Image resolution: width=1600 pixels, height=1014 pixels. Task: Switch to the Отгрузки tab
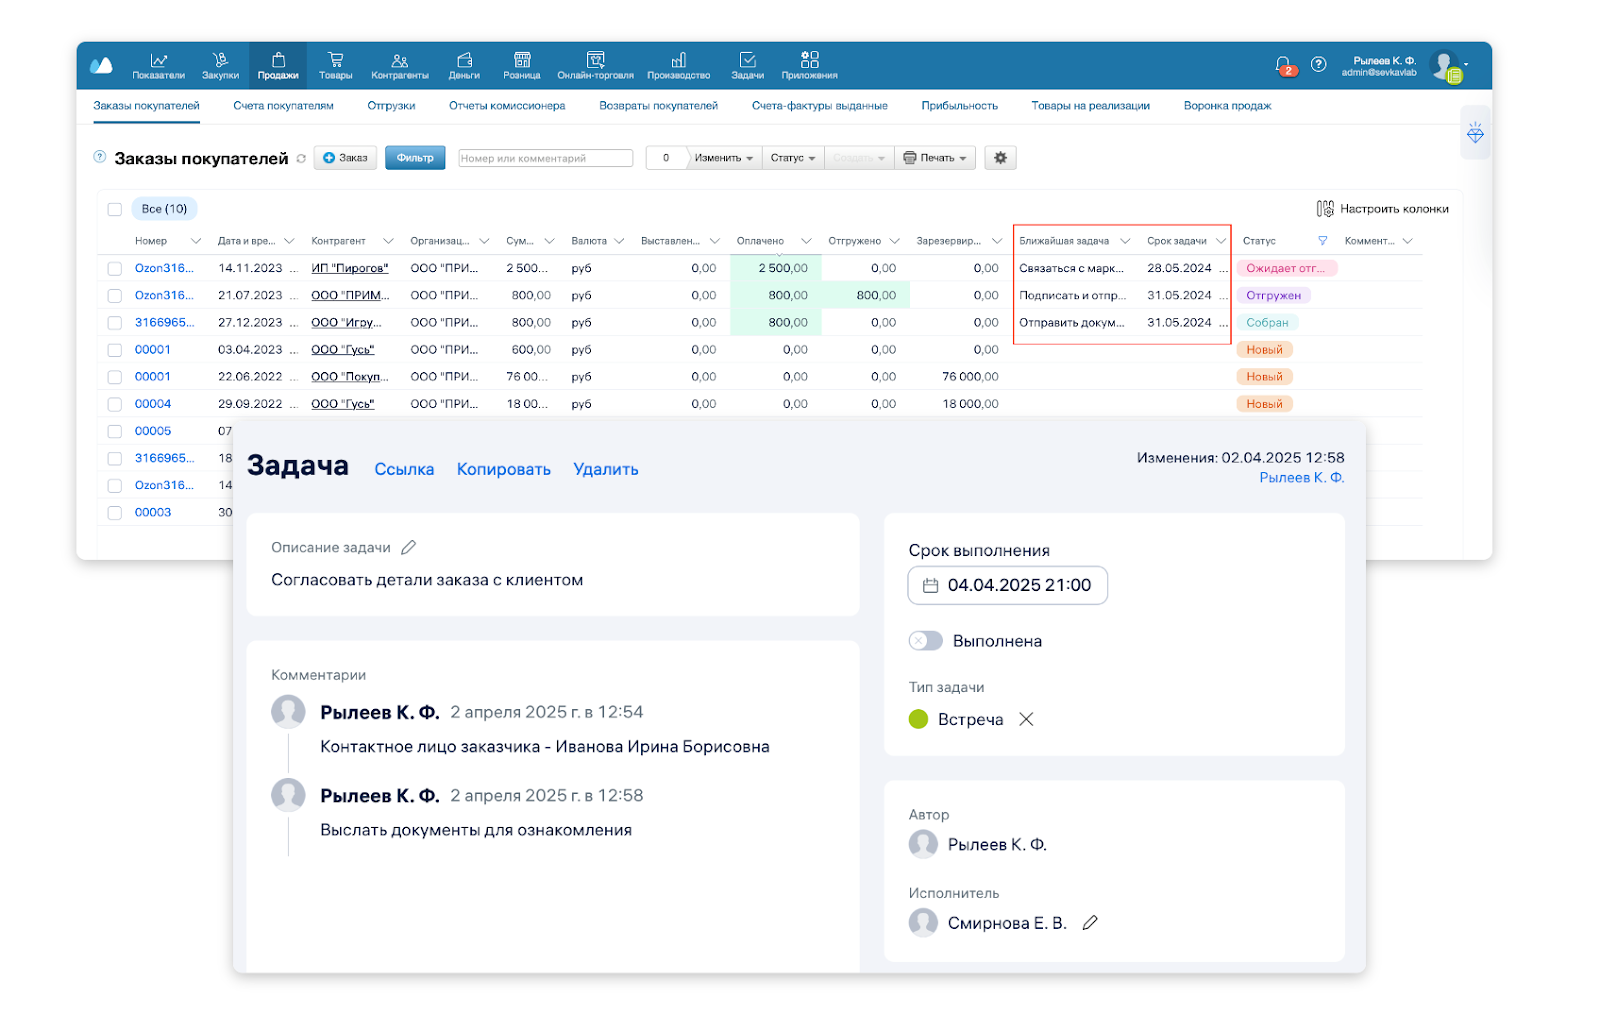(x=391, y=106)
